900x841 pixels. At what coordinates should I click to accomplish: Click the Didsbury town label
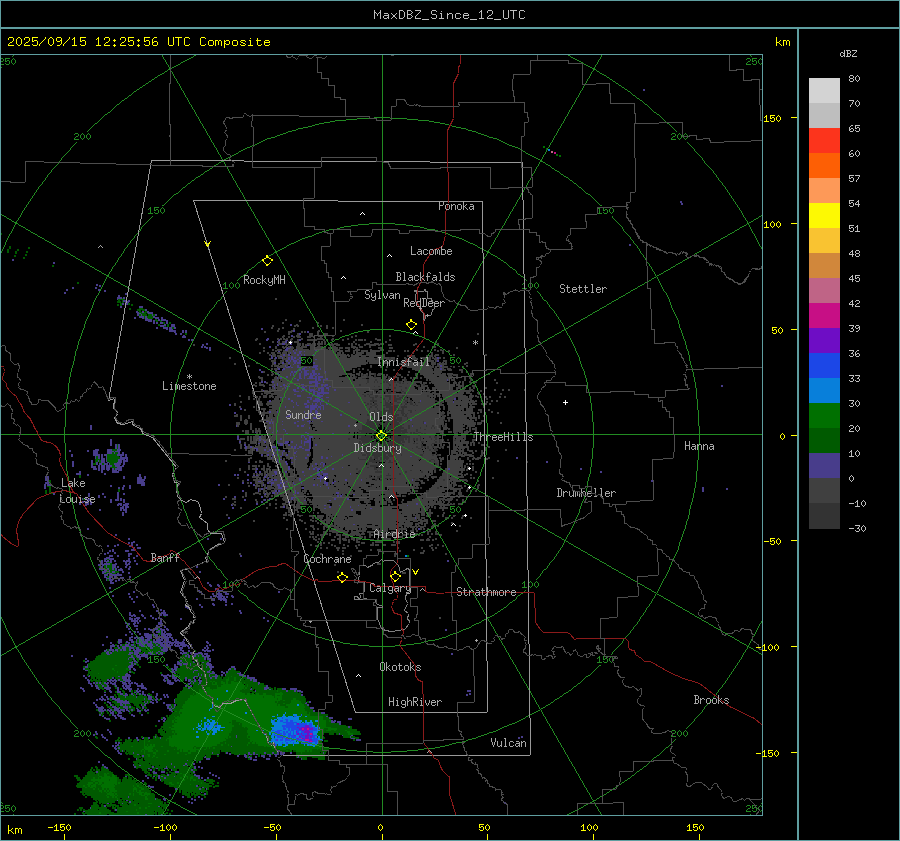click(x=378, y=448)
